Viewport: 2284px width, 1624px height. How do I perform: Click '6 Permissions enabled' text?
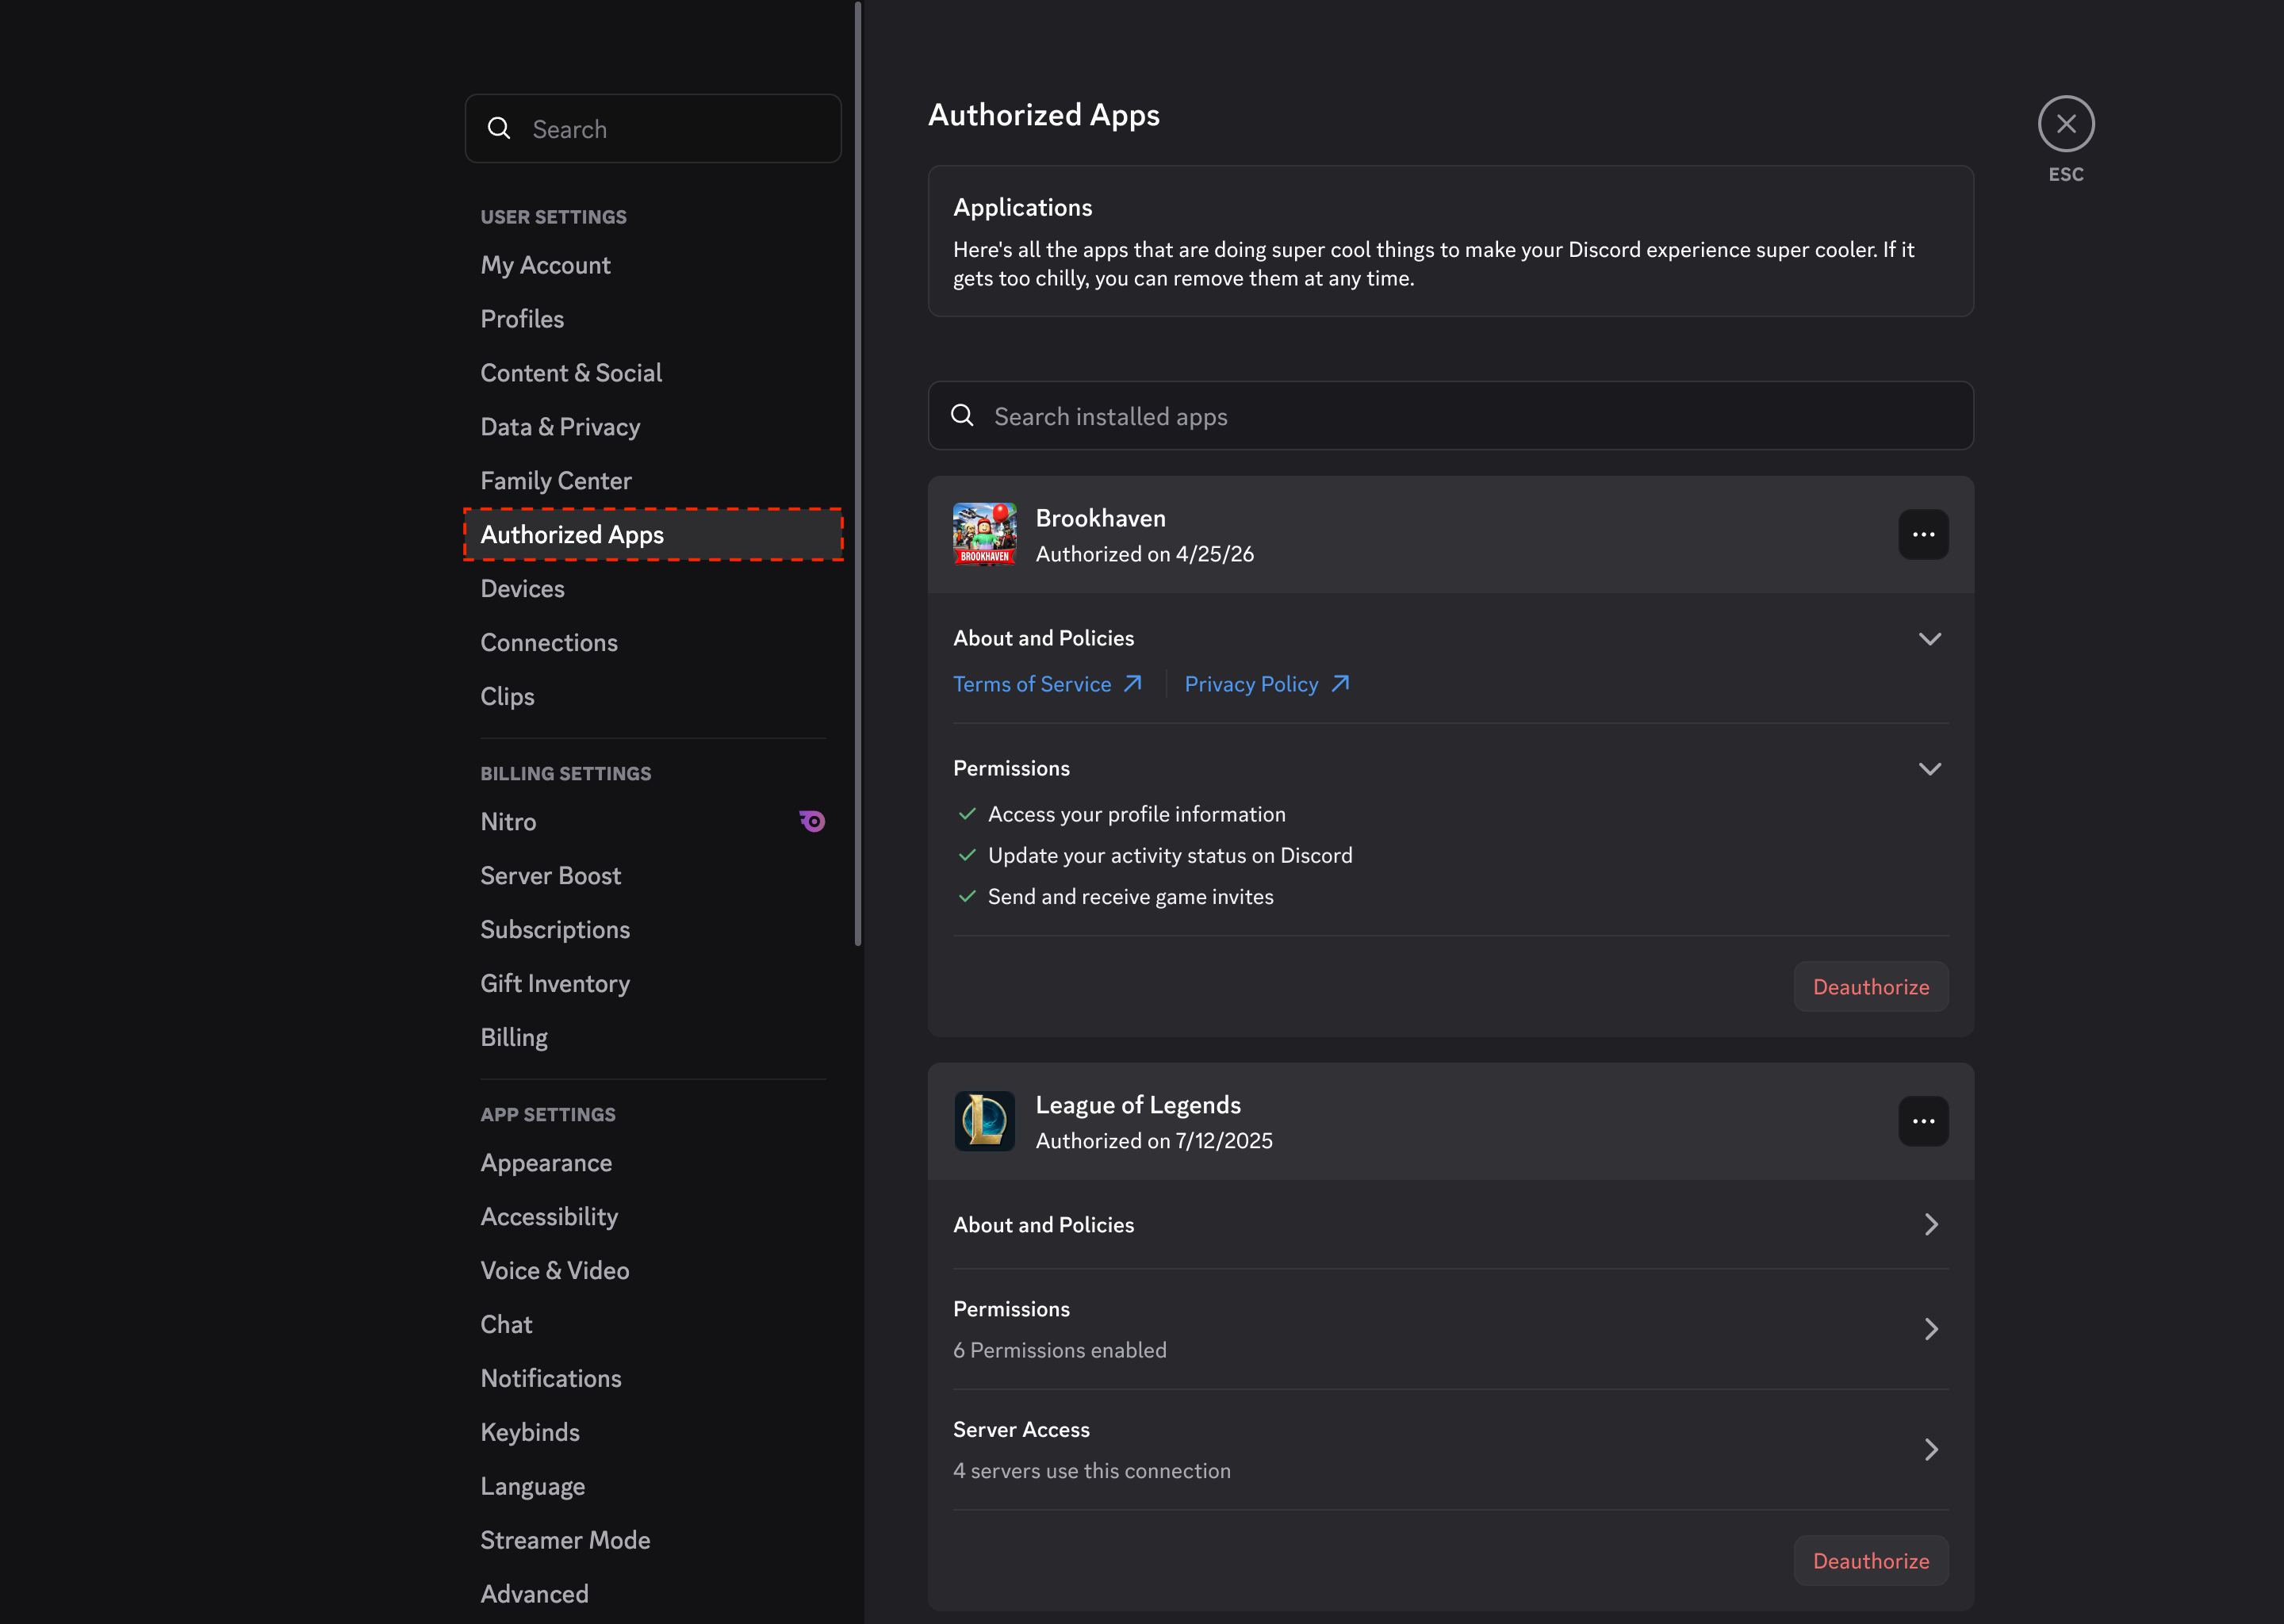click(x=1059, y=1351)
